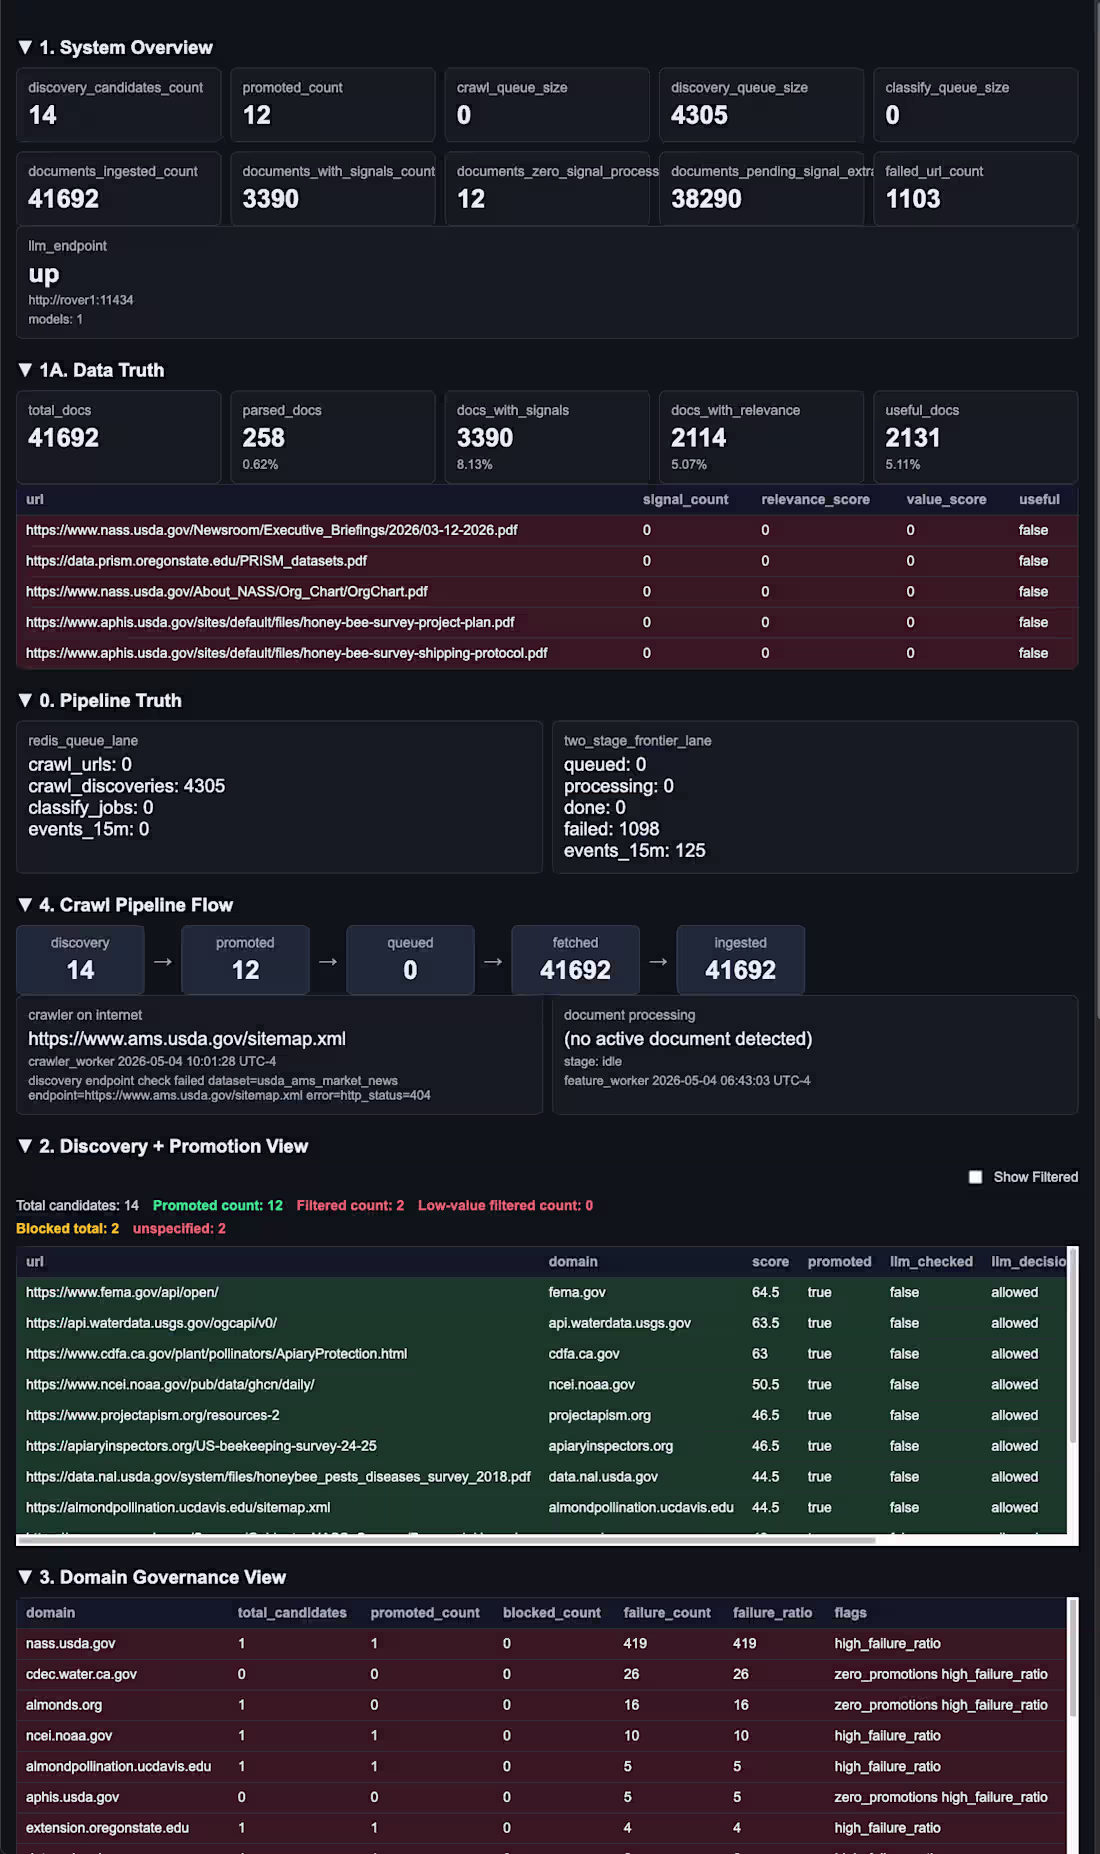Click the fetched stage box showing 41692

[x=575, y=960]
